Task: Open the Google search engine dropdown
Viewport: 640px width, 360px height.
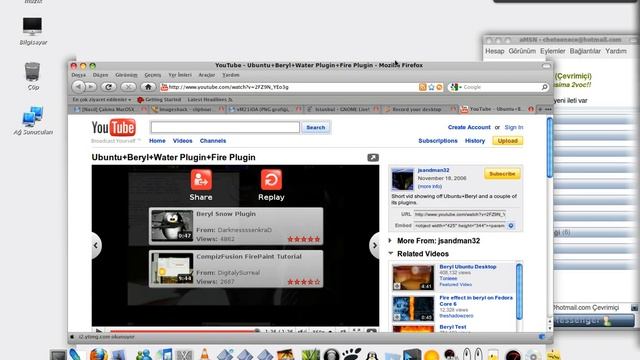Action: coord(456,87)
